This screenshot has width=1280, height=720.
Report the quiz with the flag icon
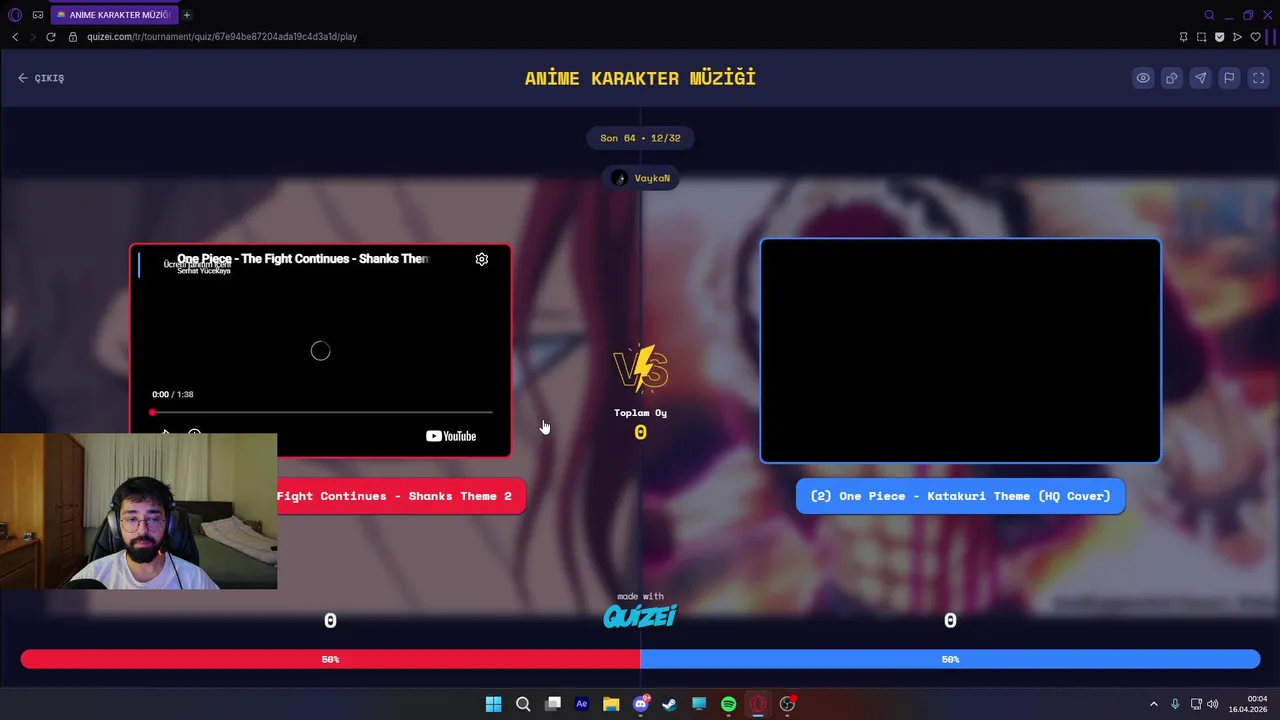coord(1230,78)
